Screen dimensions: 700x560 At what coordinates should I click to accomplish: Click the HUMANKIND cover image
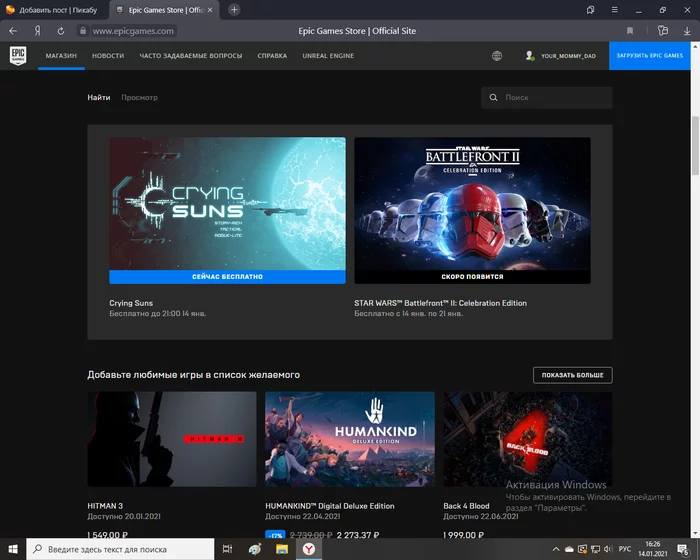(x=350, y=439)
